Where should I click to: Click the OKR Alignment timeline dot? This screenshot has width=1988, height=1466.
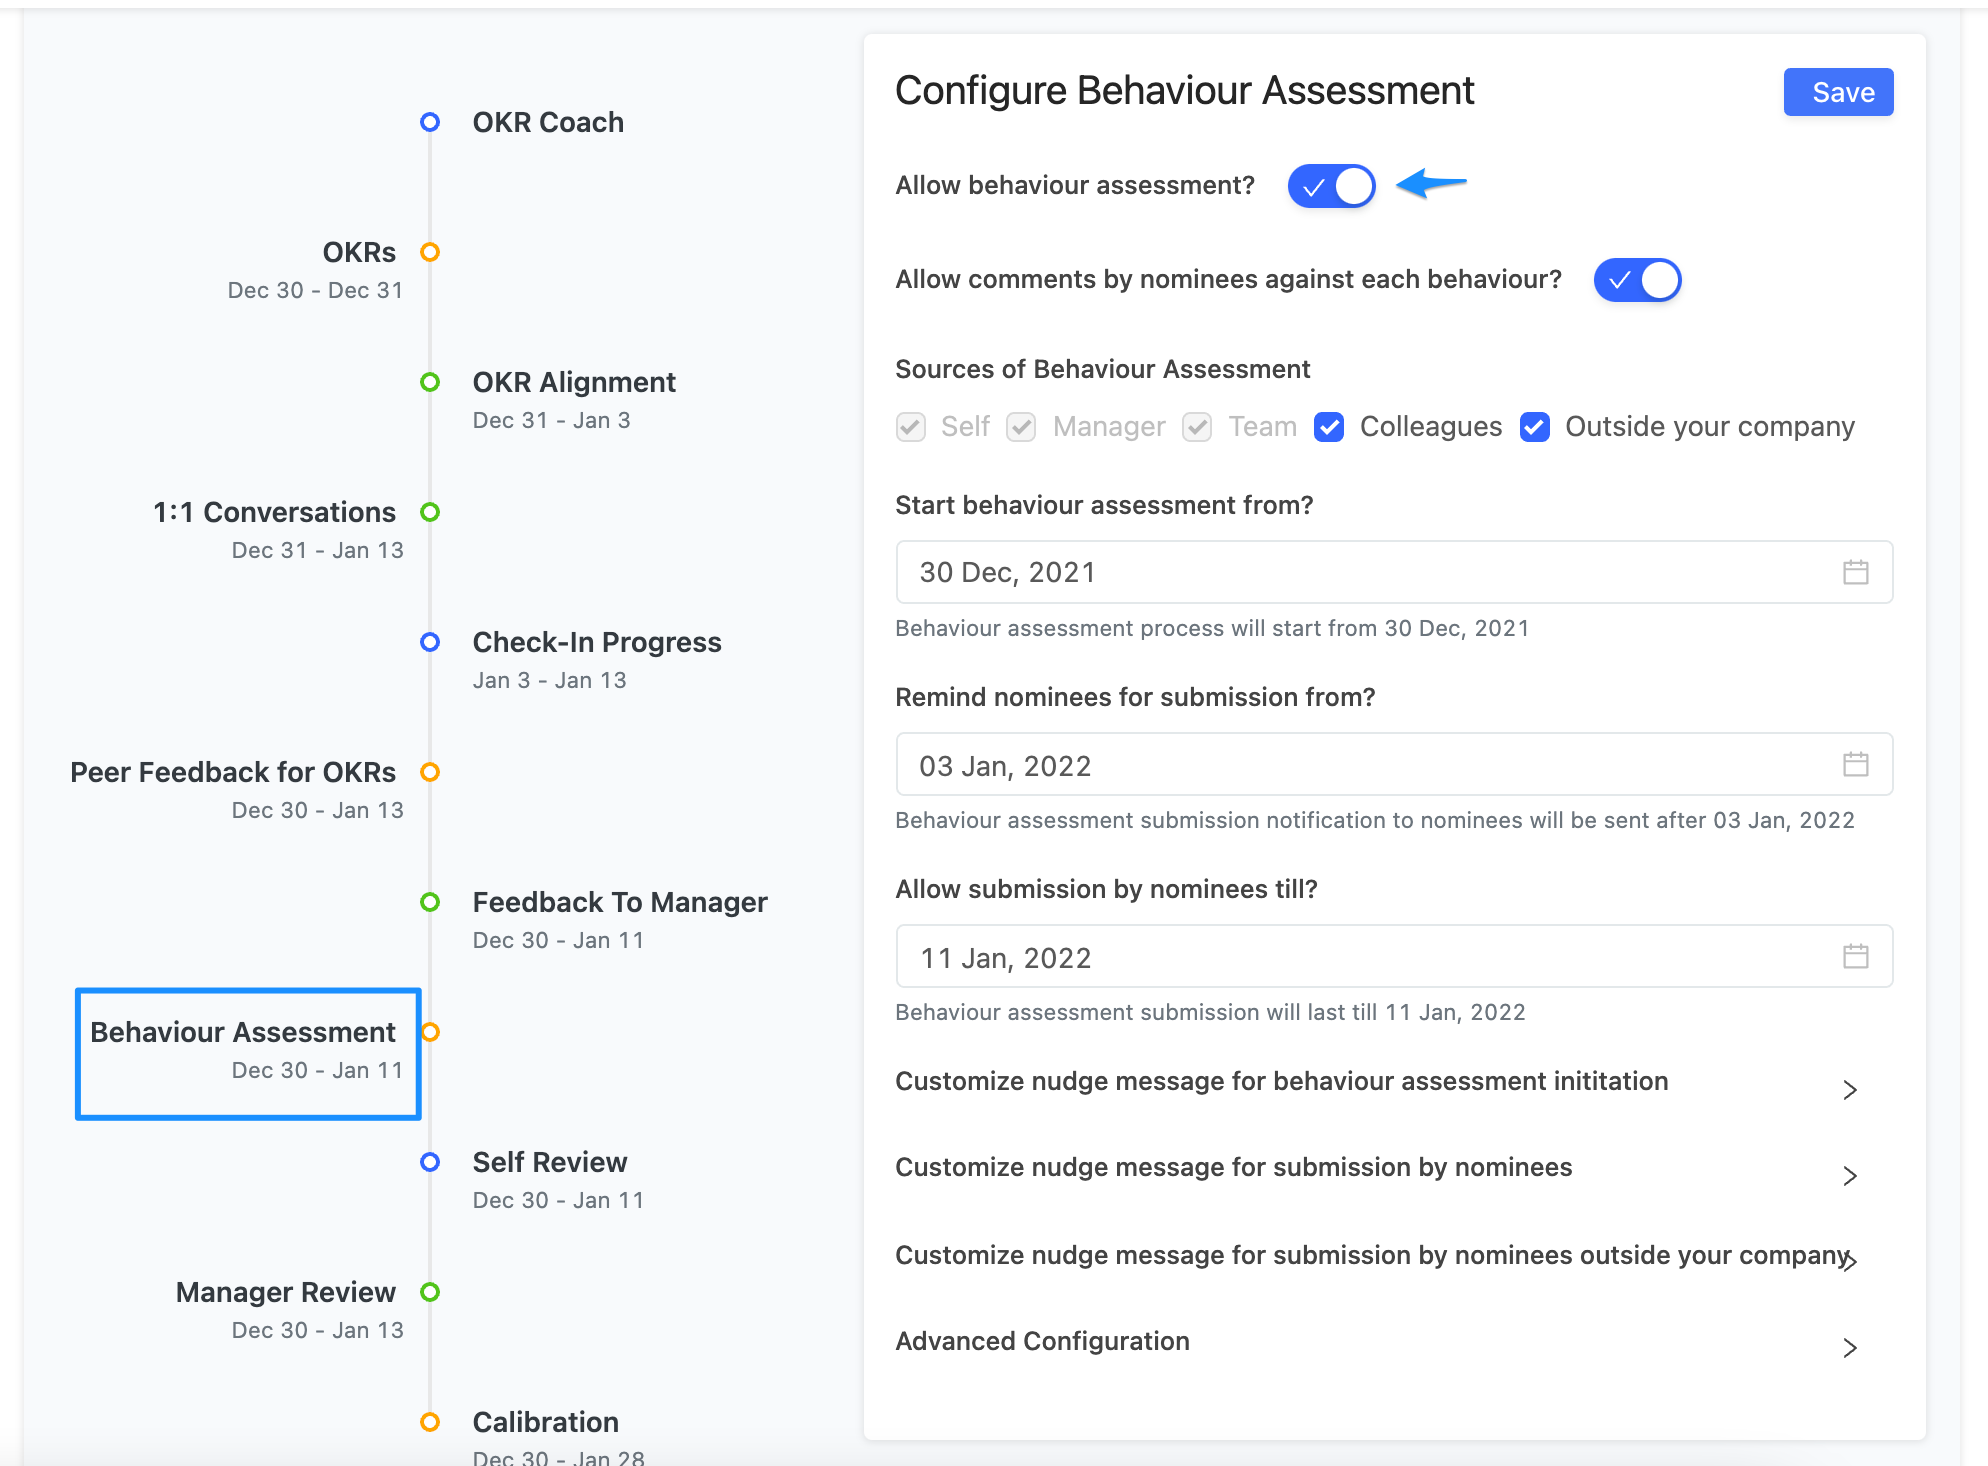tap(430, 382)
